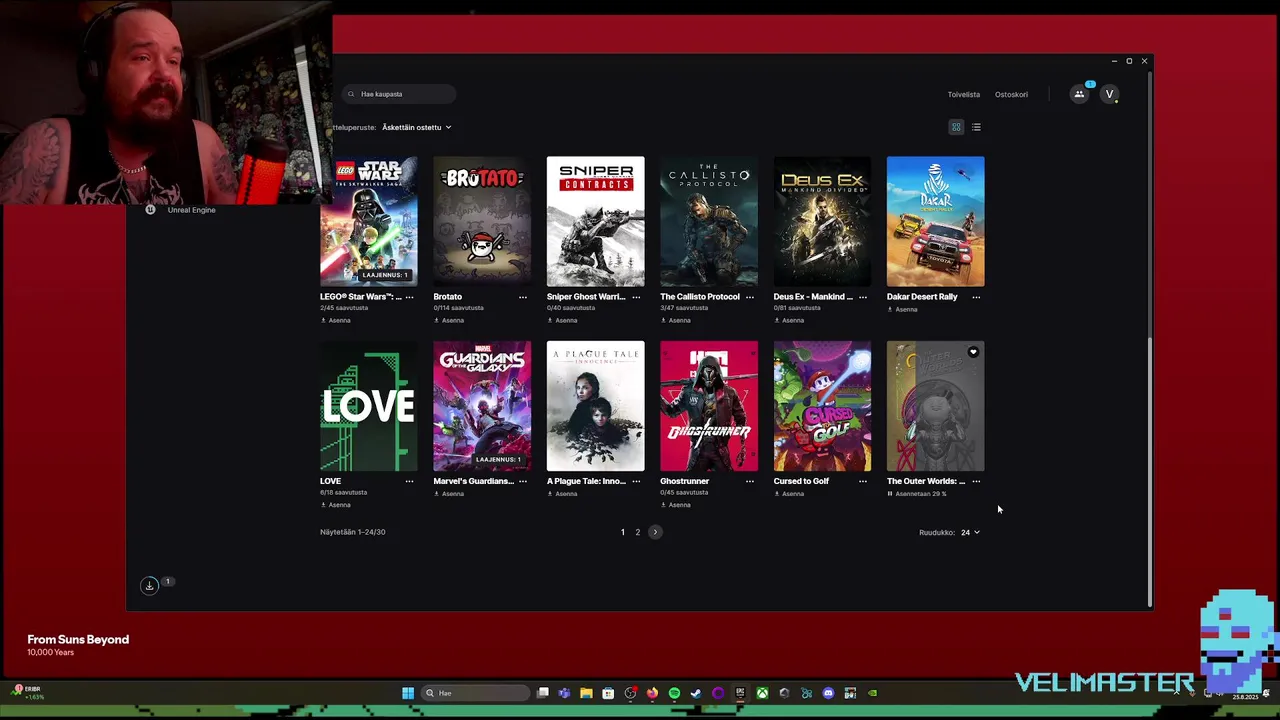
Task: Open options menu for The Outer Worlds
Action: coord(976,481)
